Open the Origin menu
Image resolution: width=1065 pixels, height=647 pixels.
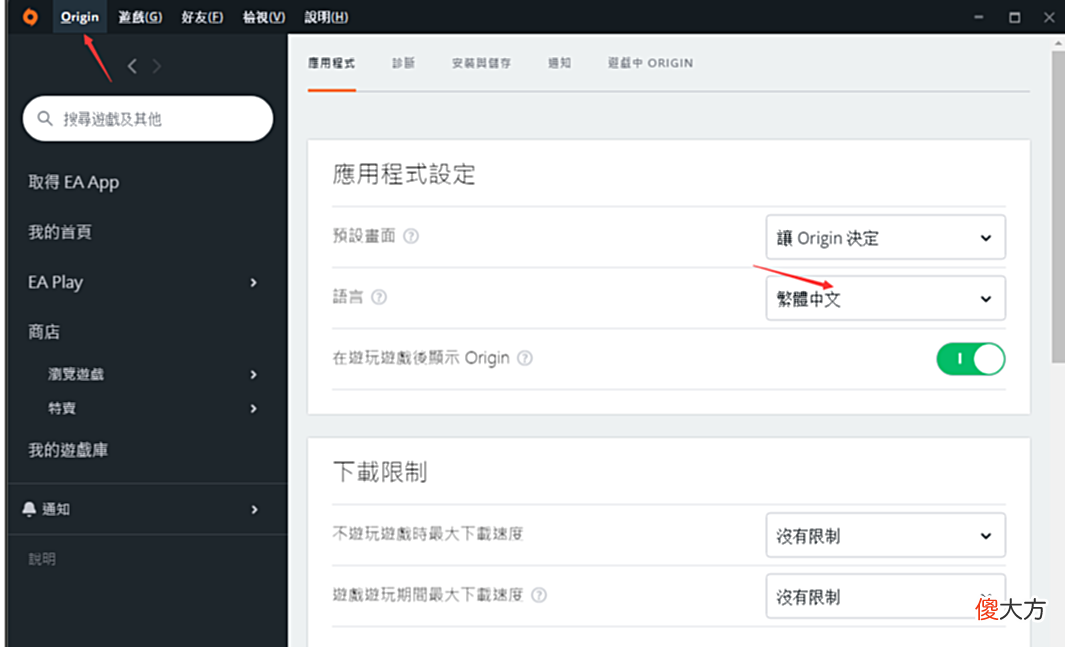79,17
